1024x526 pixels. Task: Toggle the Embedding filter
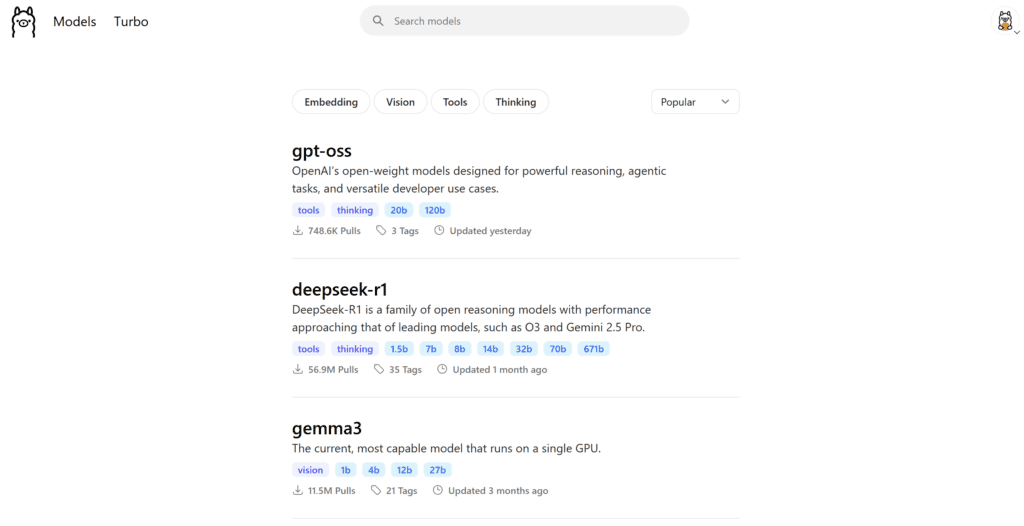(331, 102)
